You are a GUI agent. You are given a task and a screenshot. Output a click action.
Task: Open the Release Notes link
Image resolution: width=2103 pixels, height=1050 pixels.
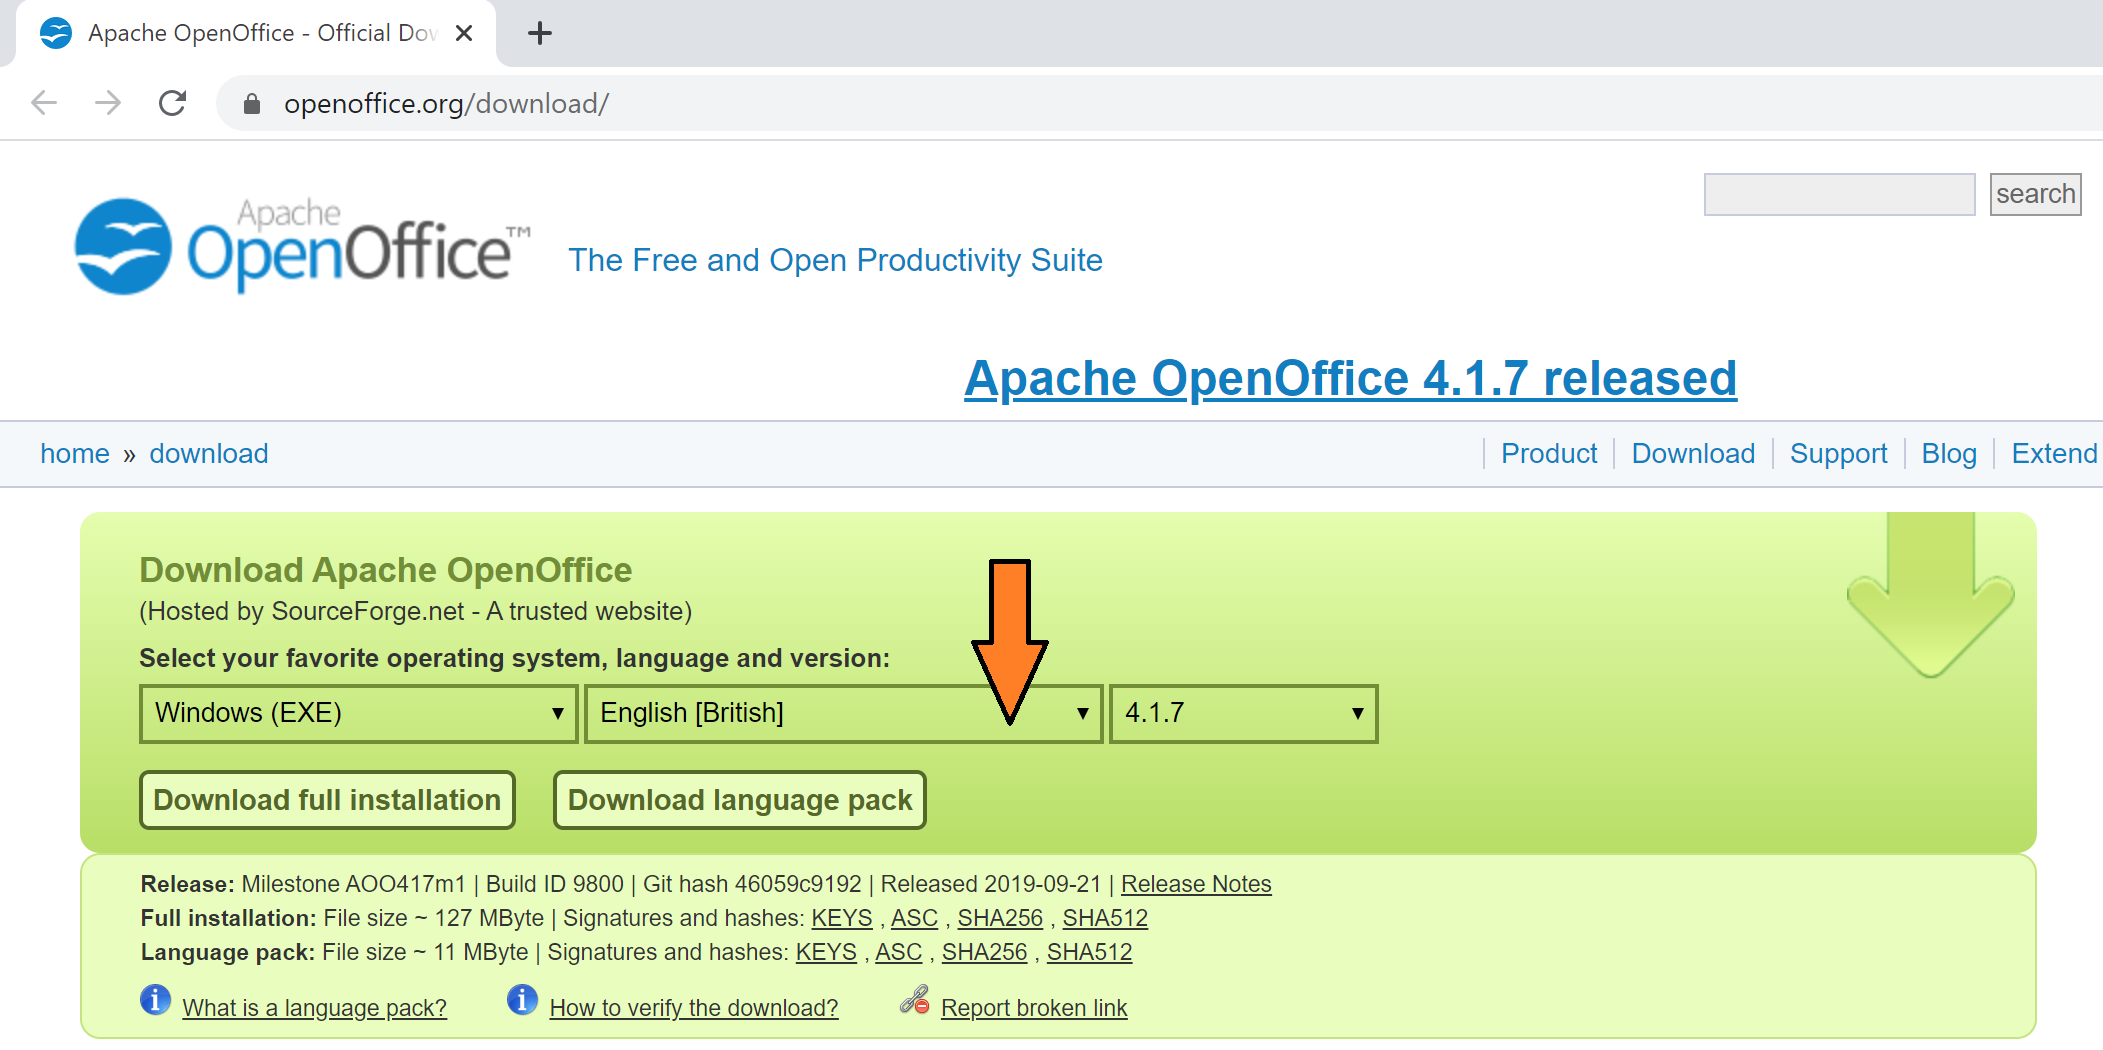point(1195,884)
